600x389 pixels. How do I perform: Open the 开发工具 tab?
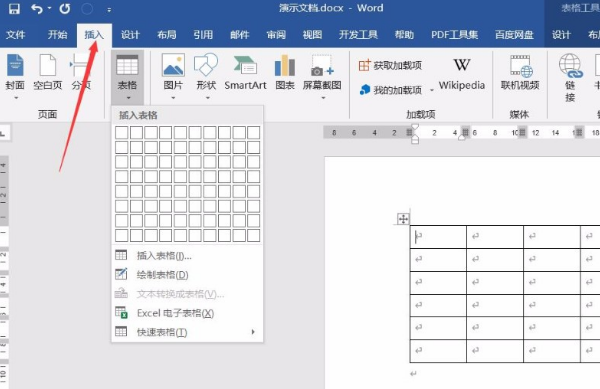[x=358, y=35]
